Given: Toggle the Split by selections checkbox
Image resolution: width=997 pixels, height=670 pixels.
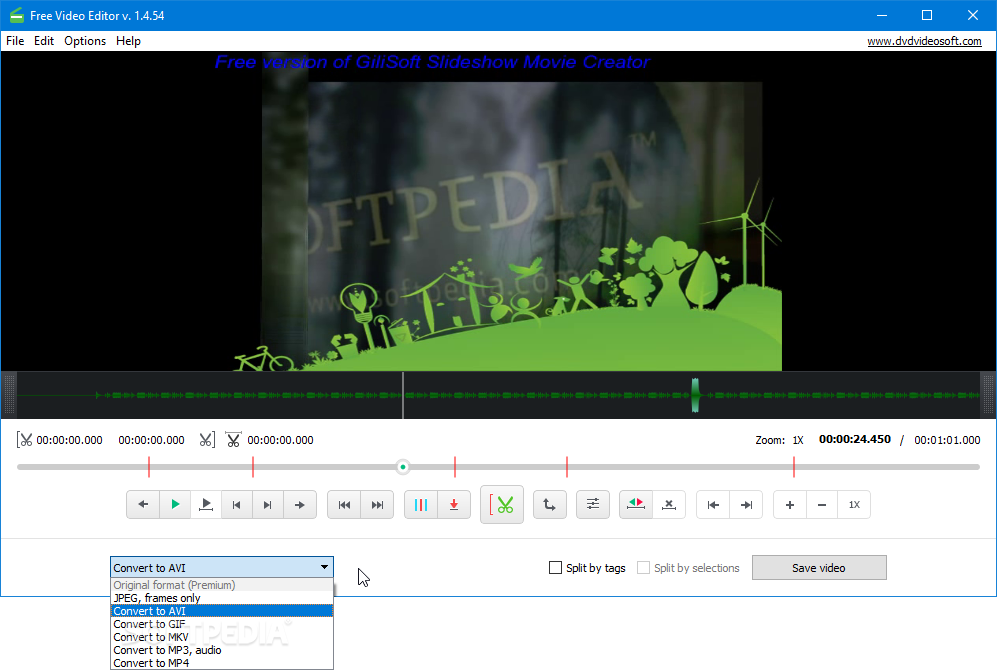Looking at the screenshot, I should pyautogui.click(x=643, y=568).
